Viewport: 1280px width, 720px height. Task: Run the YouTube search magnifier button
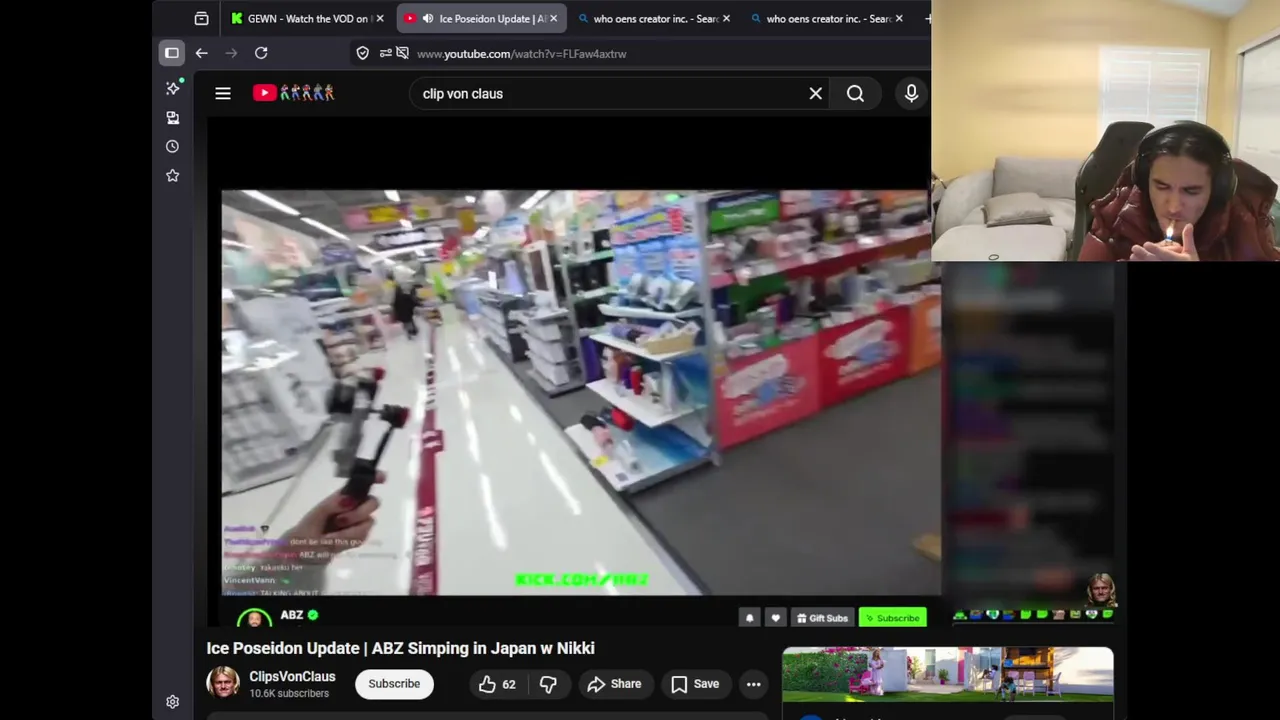[x=855, y=94]
